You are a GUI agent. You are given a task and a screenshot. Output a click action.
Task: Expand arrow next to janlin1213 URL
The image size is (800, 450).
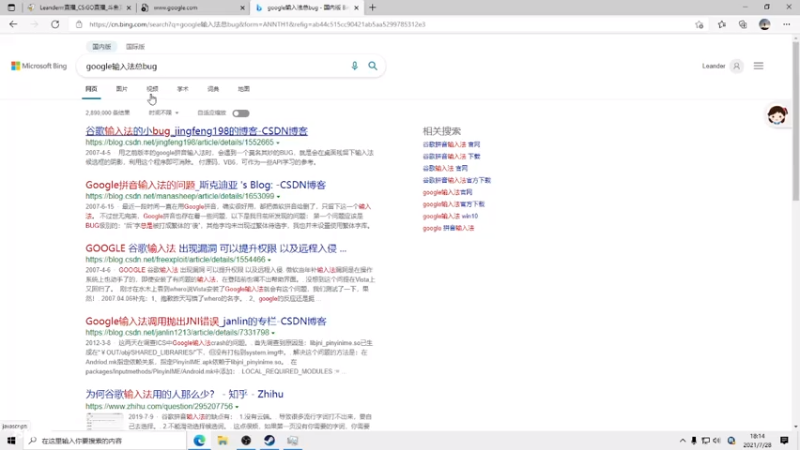pyautogui.click(x=273, y=333)
